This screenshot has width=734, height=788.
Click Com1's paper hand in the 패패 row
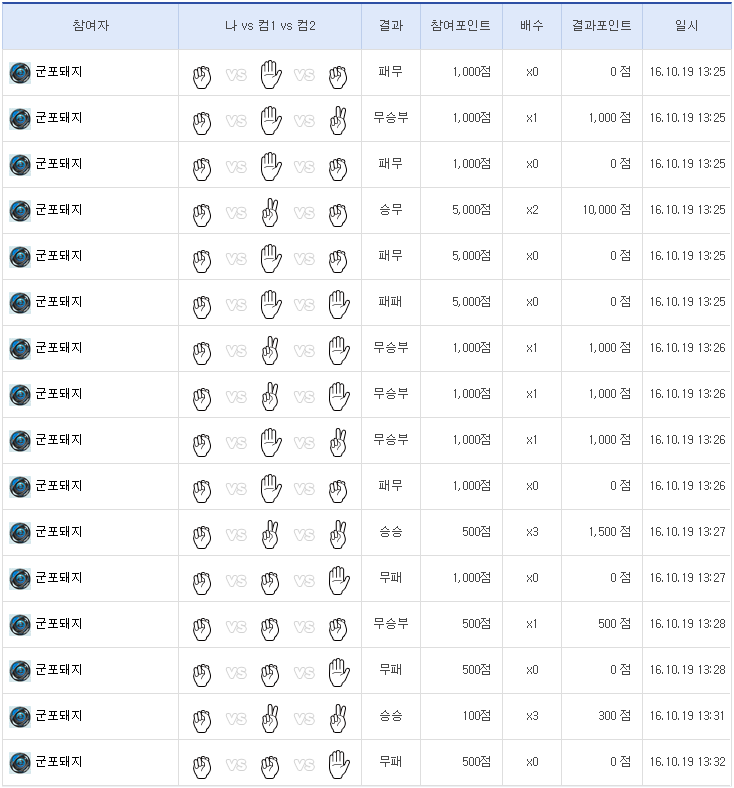pyautogui.click(x=270, y=303)
